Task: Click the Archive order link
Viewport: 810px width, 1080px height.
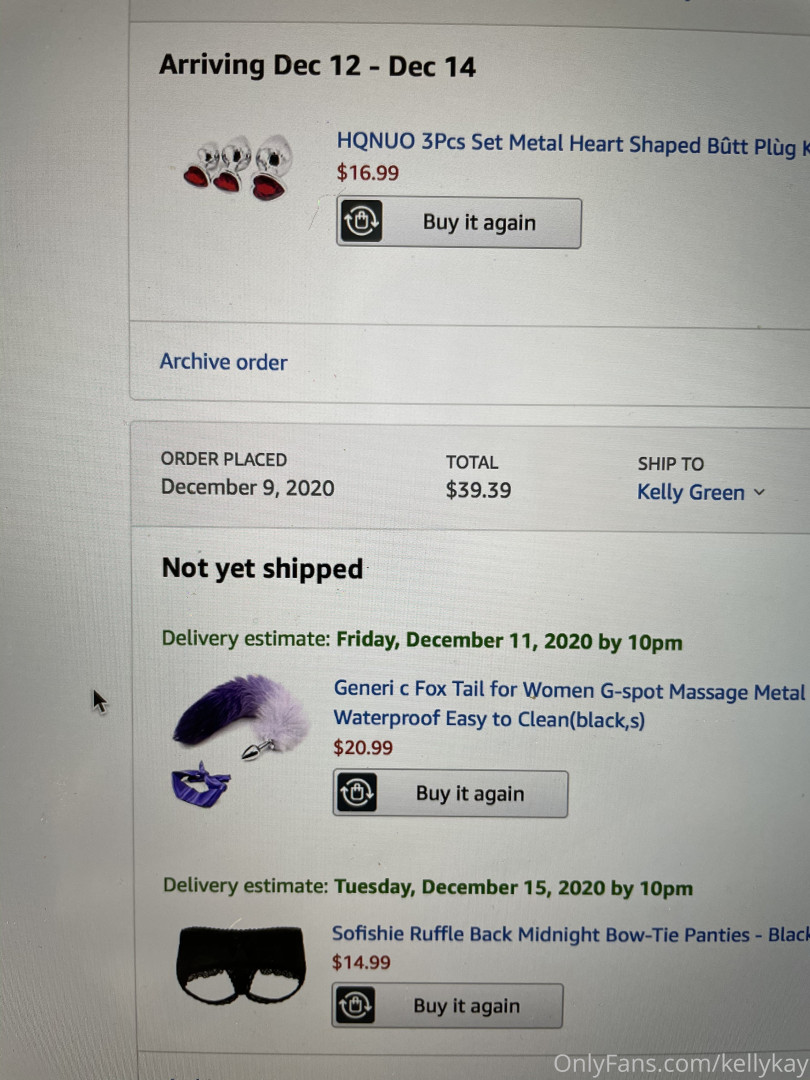Action: coord(223,362)
